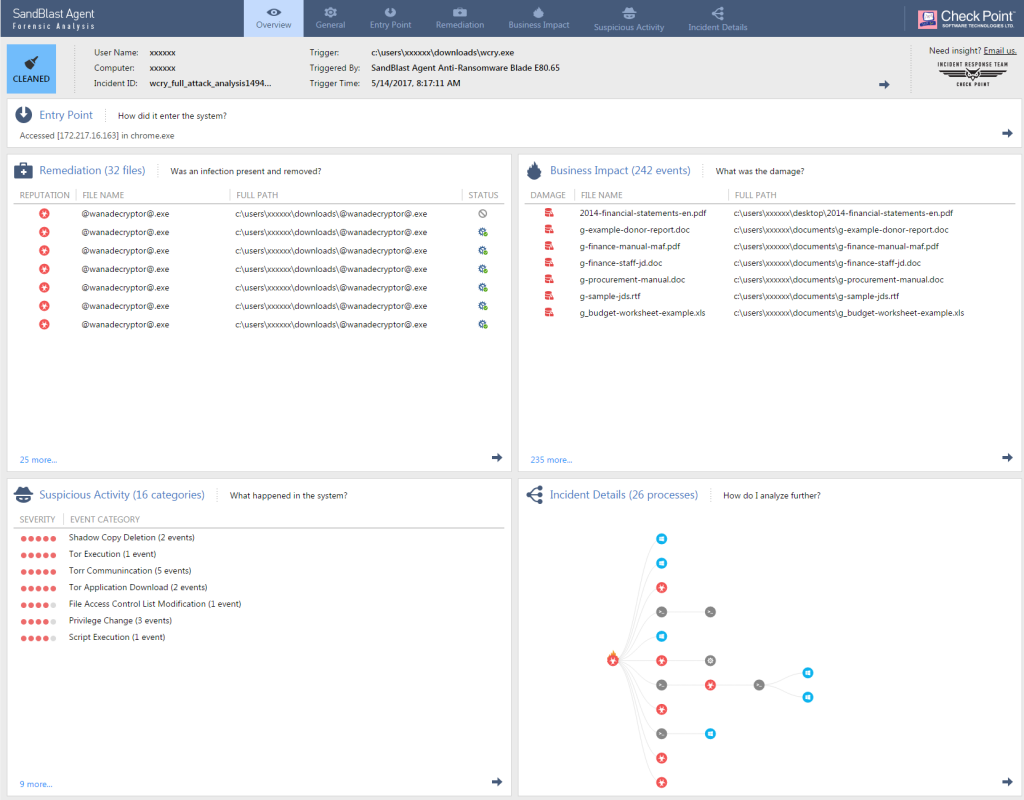Open "Suspicious Activity (16 categories)" heading link
1024x800 pixels.
(x=121, y=495)
